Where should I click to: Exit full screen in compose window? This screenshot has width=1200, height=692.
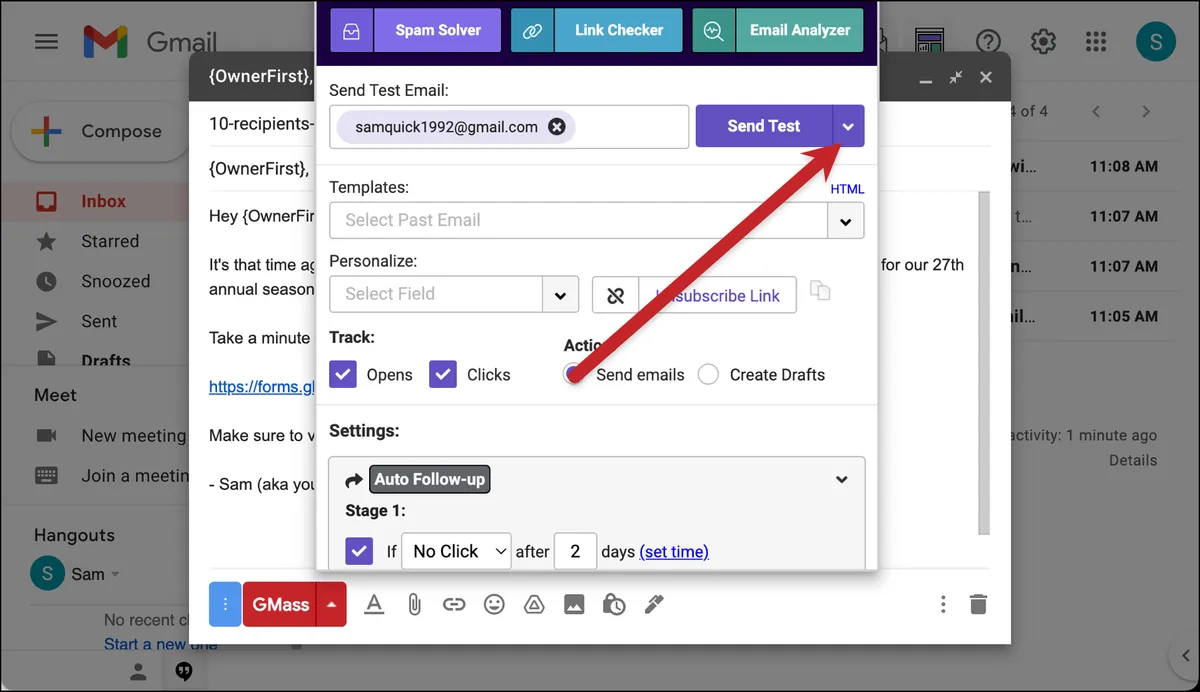[x=956, y=77]
